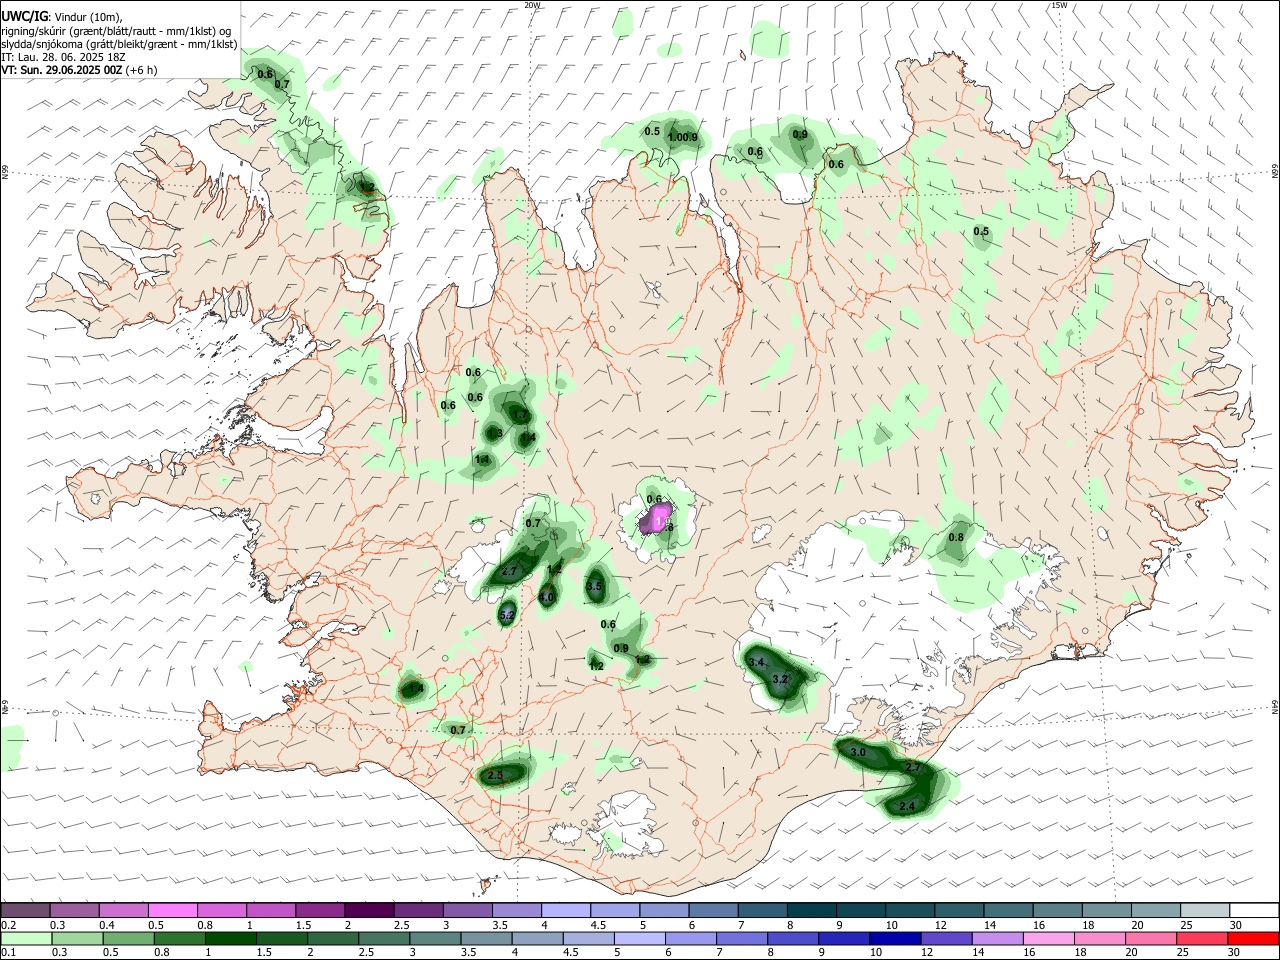Select the lavender snow swatch between 4 and 4.5

pyautogui.click(x=566, y=911)
